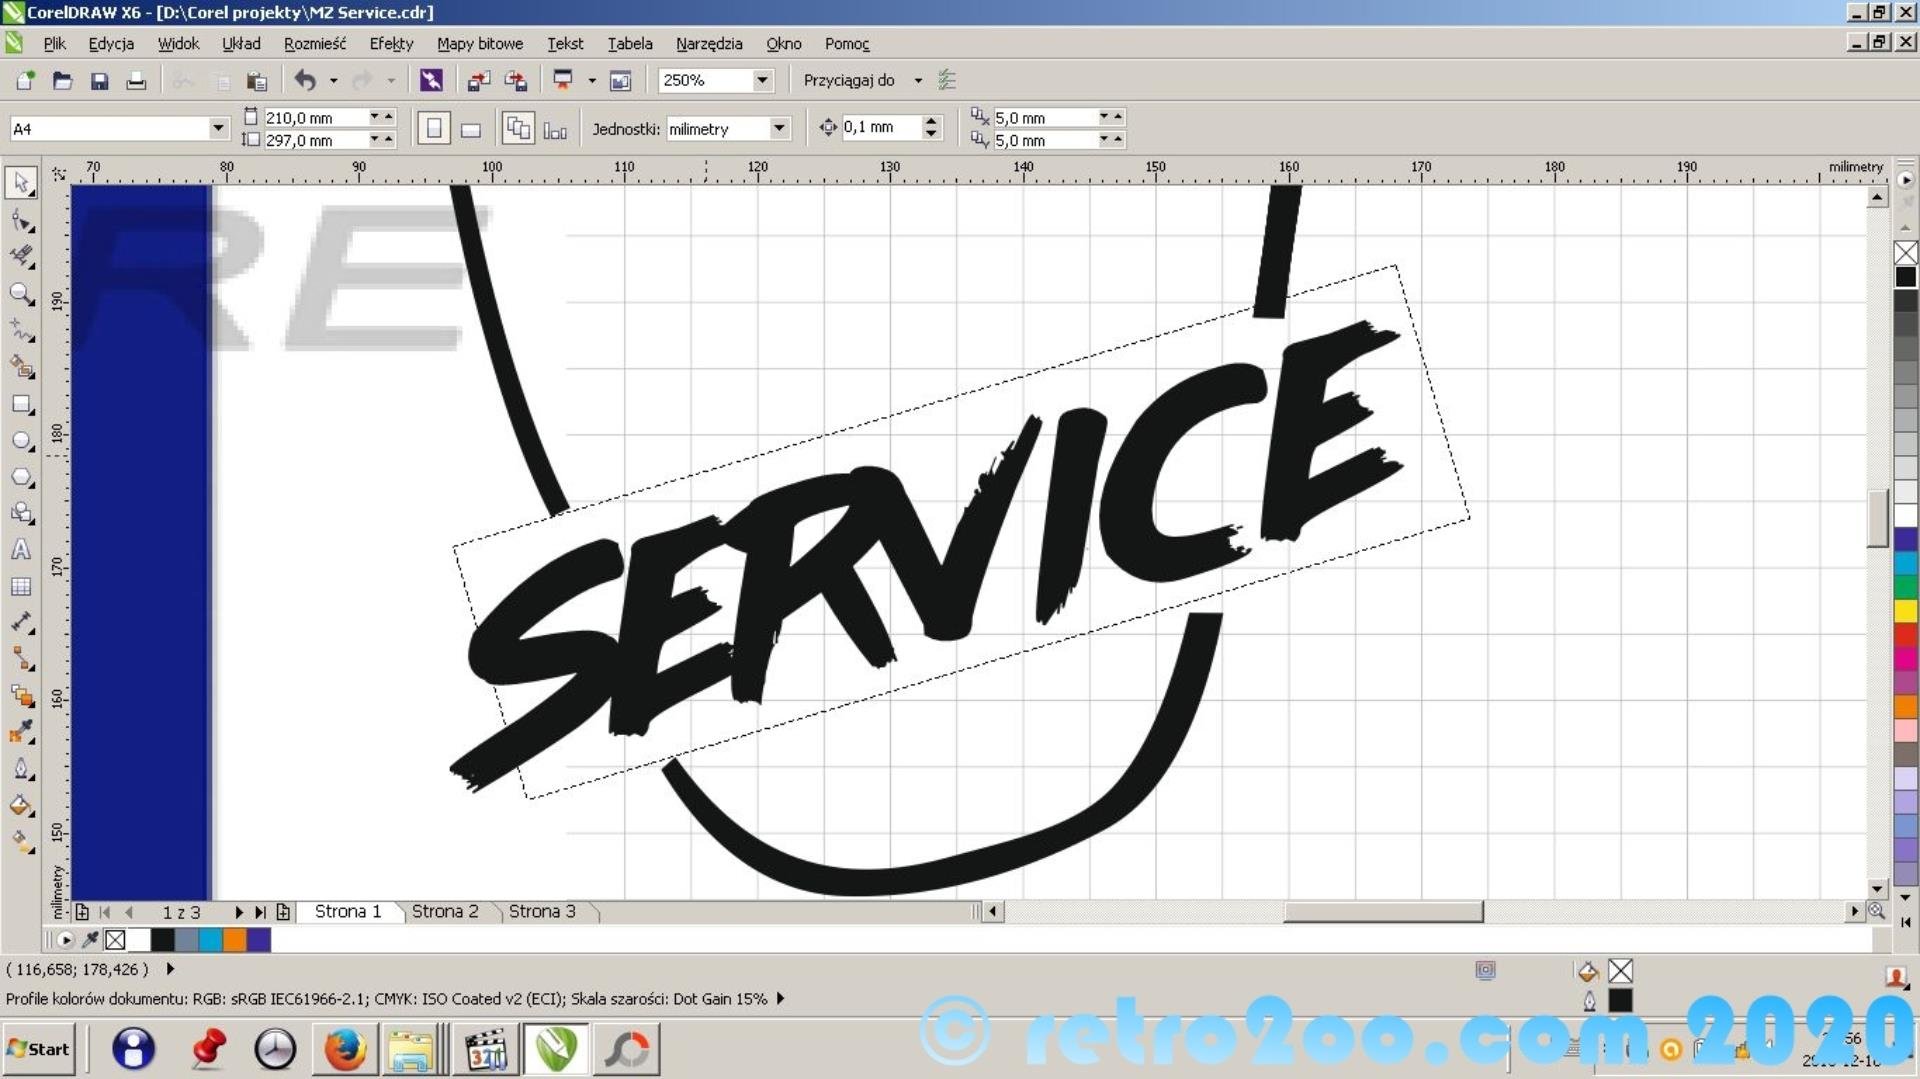
Task: Click the Przyciągaj do snap button
Action: point(849,80)
